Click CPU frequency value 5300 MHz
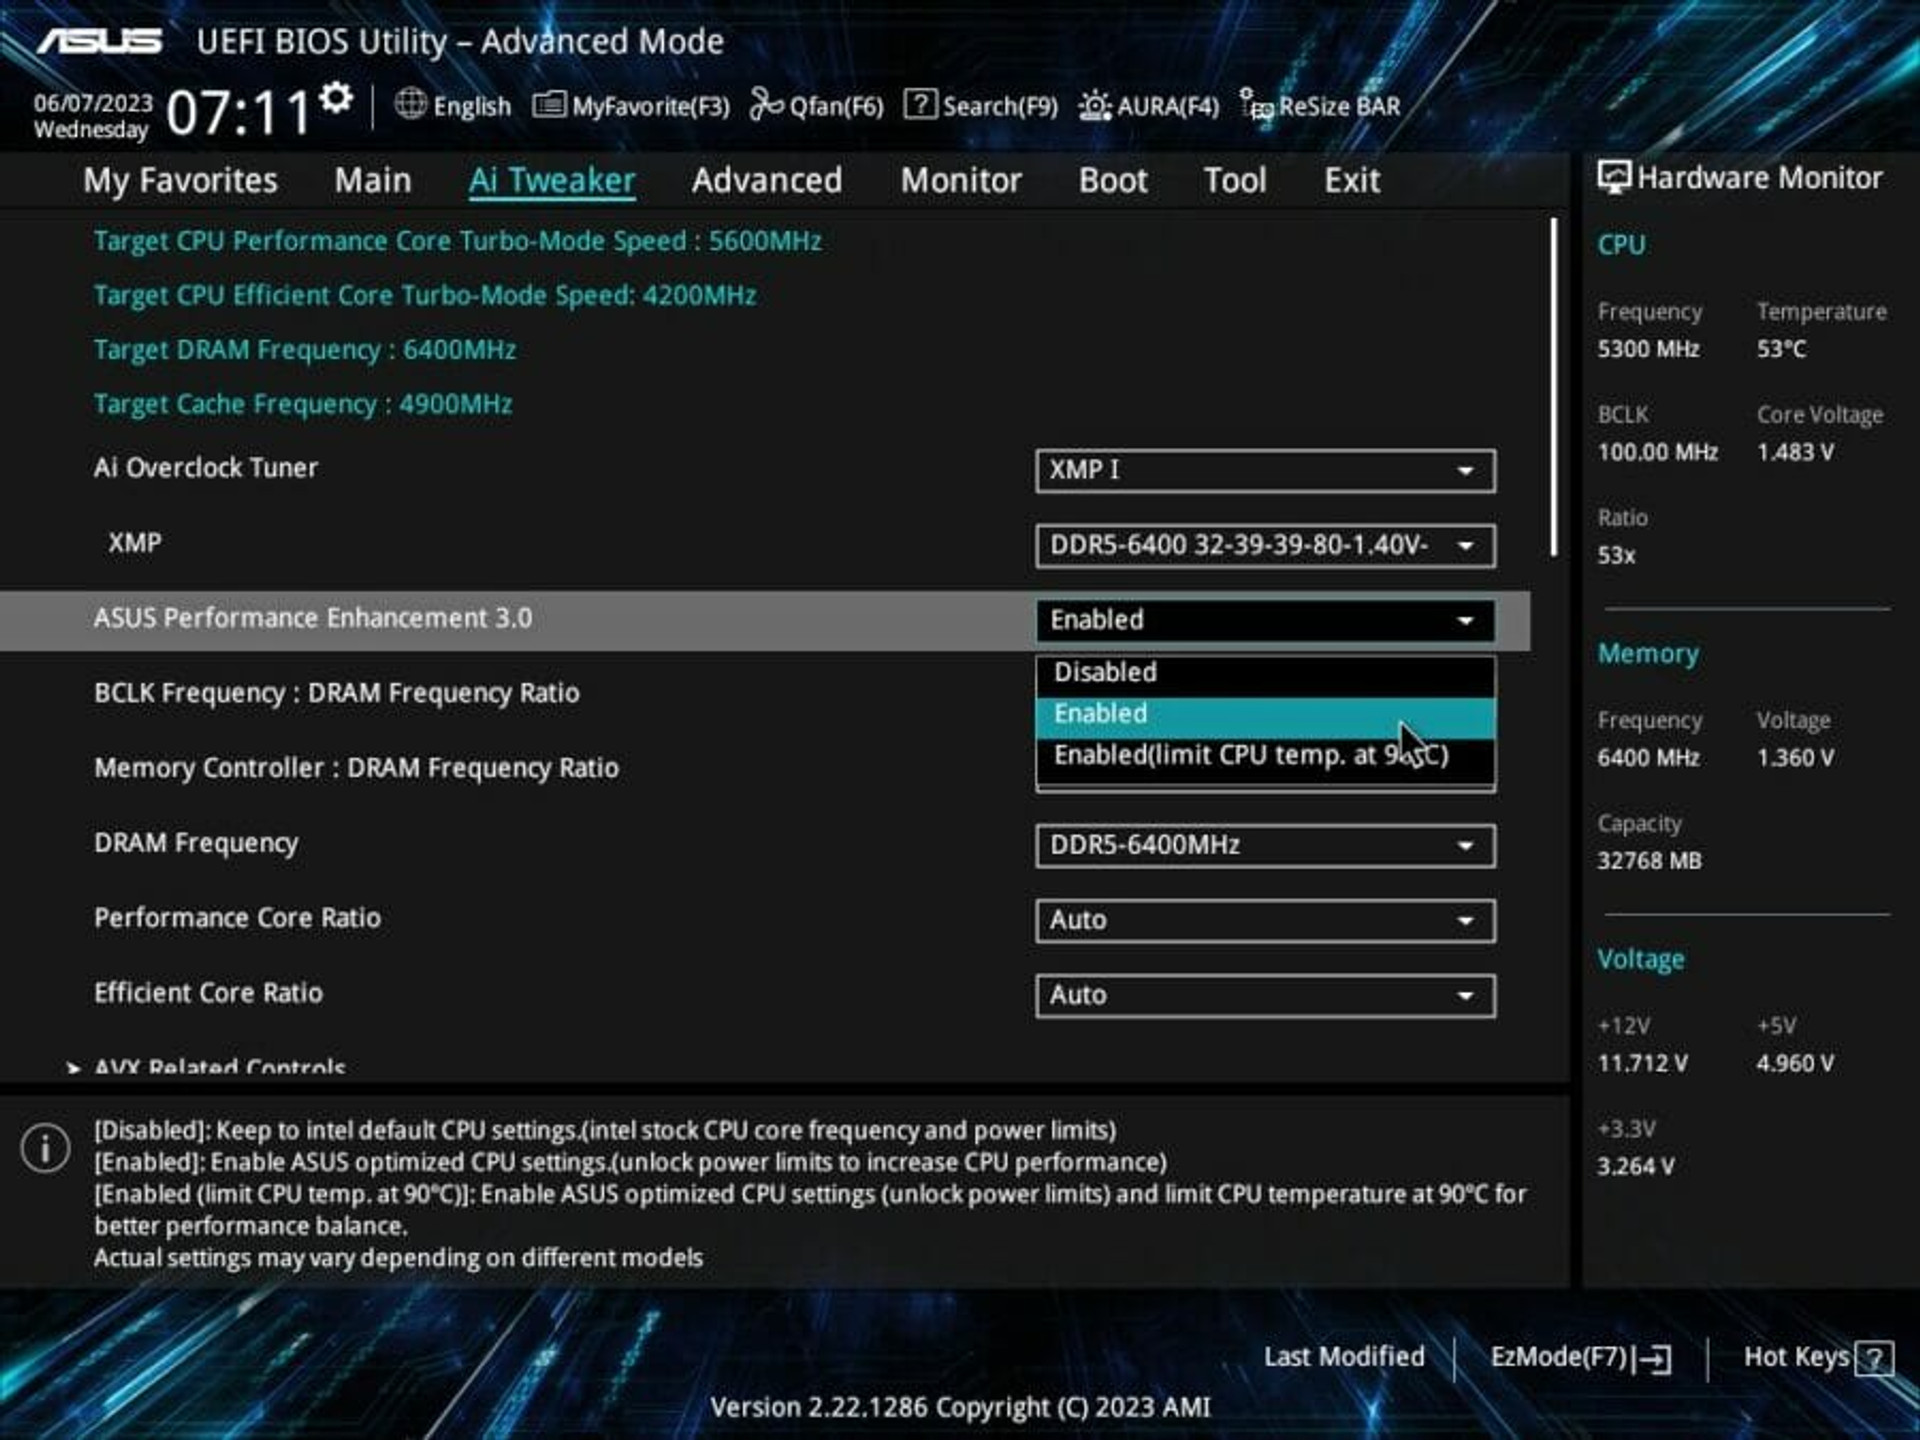The height and width of the screenshot is (1440, 1920). point(1648,349)
